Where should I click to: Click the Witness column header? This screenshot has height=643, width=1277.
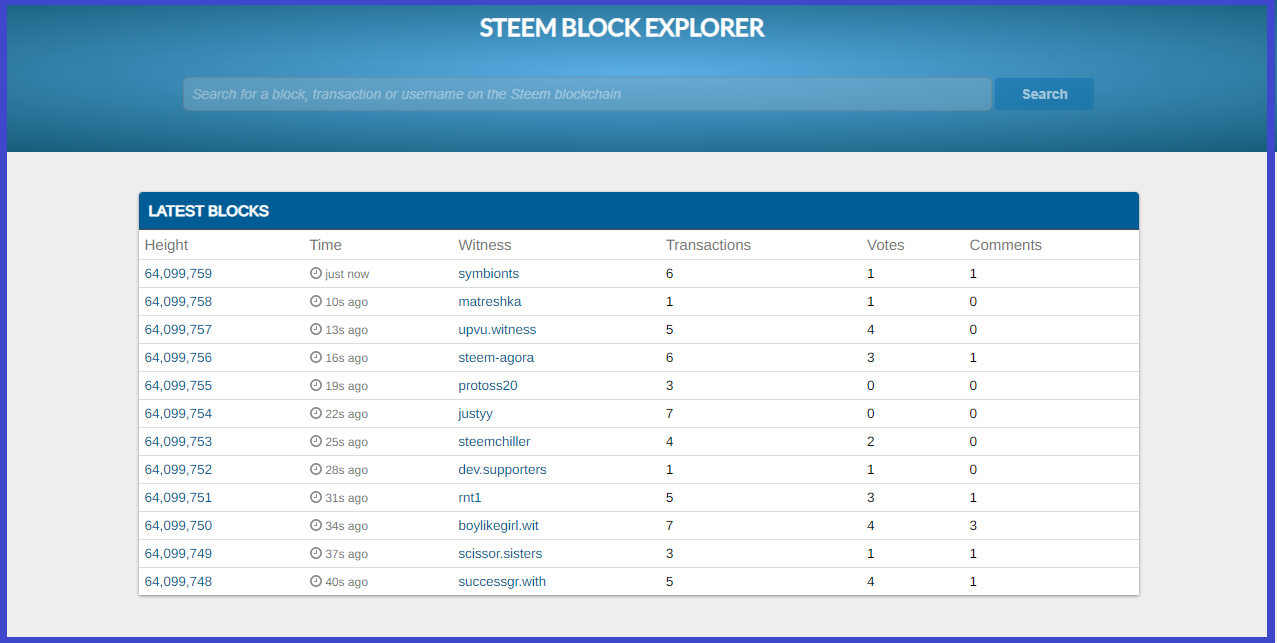485,245
